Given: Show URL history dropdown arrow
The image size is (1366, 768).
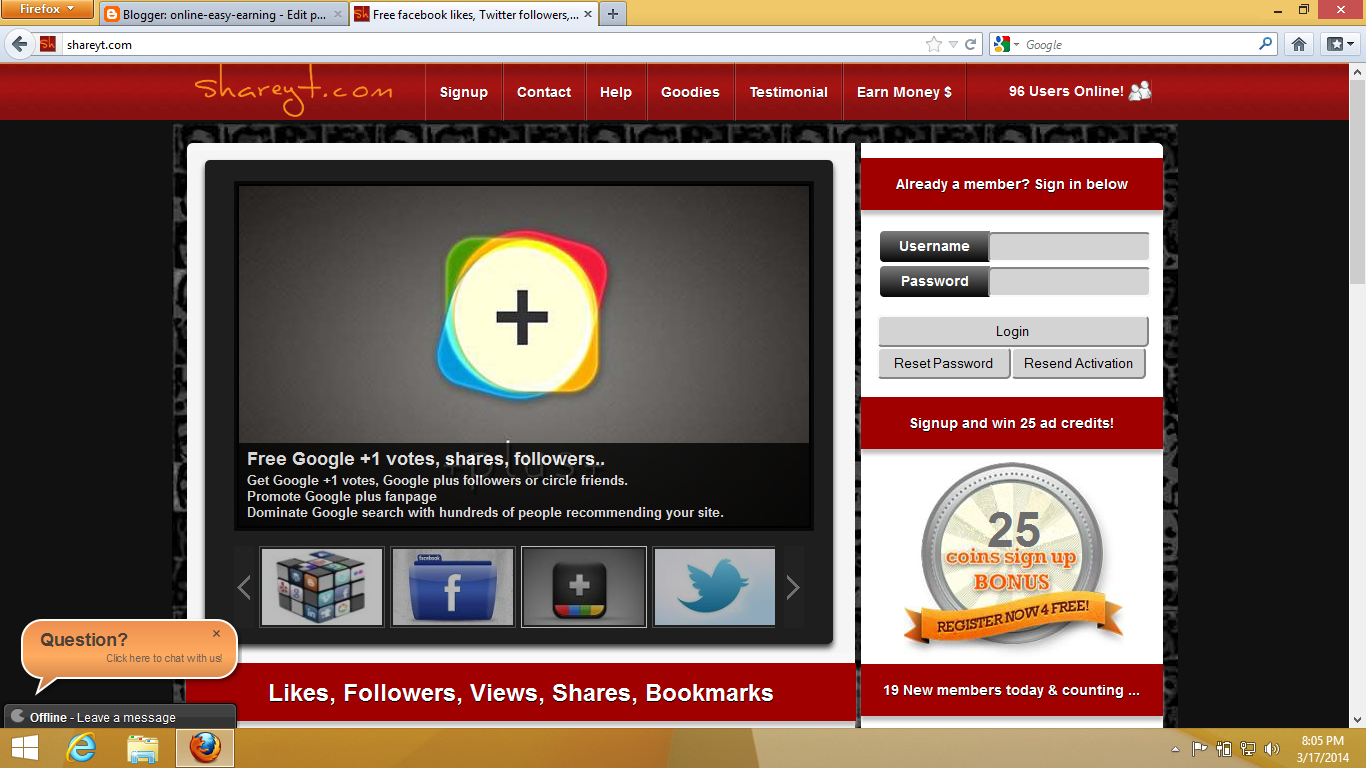Looking at the screenshot, I should 953,44.
